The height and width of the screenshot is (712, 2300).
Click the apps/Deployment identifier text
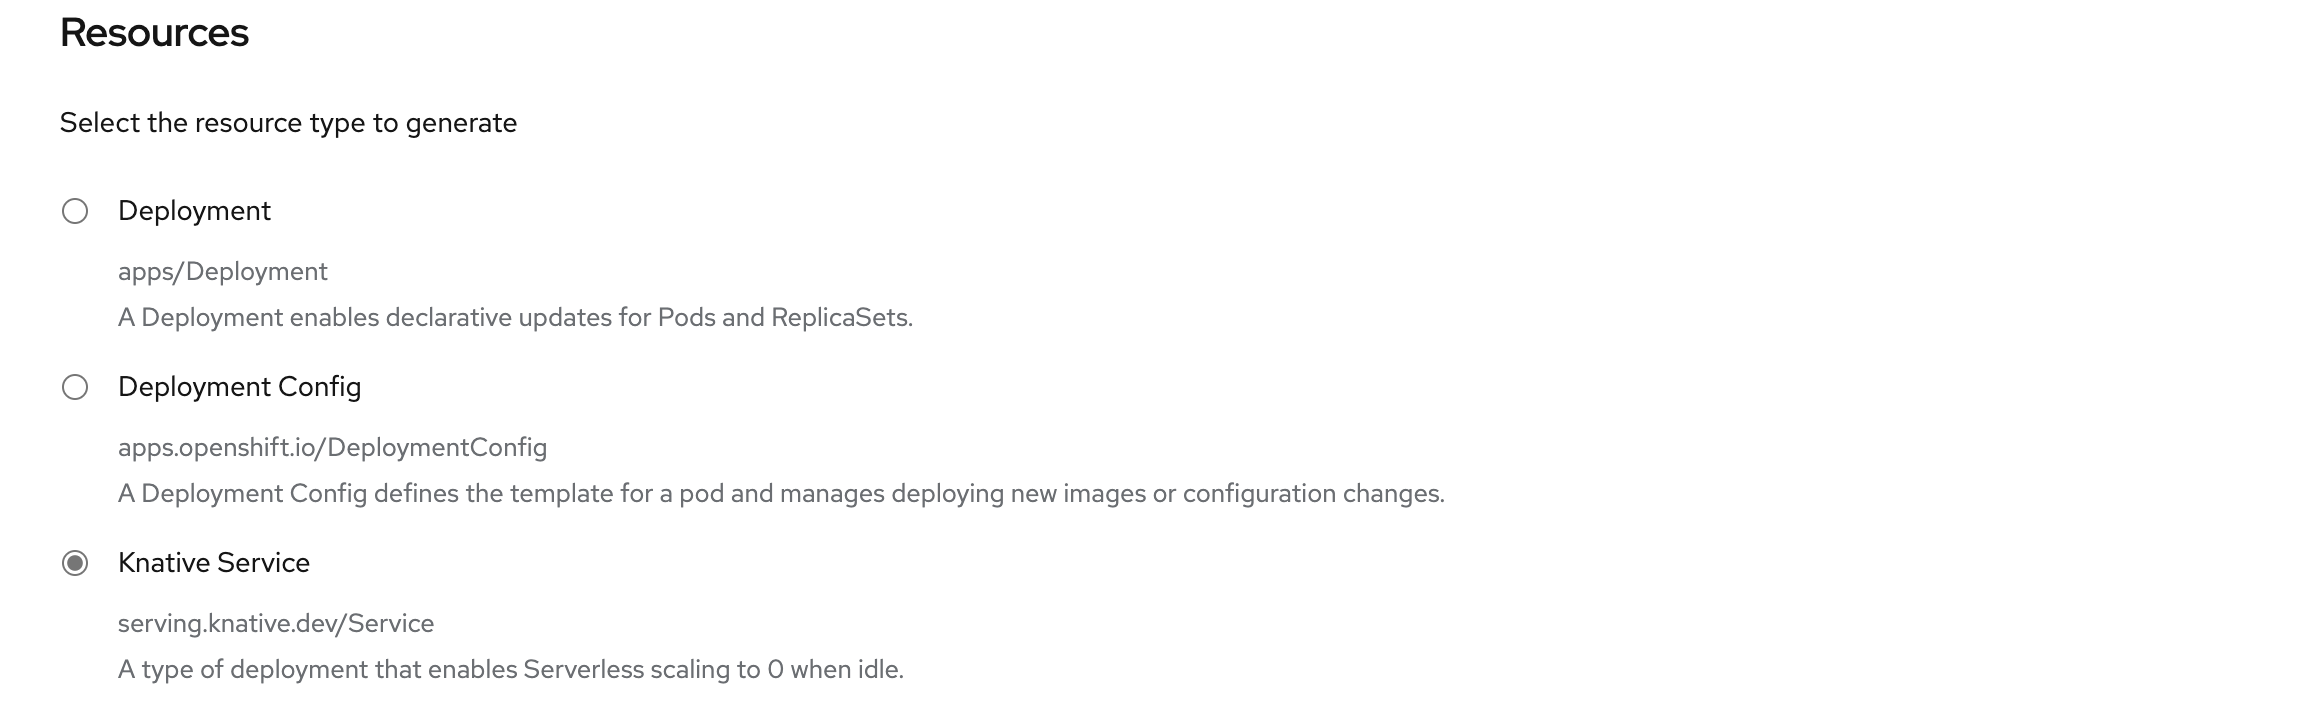click(222, 271)
